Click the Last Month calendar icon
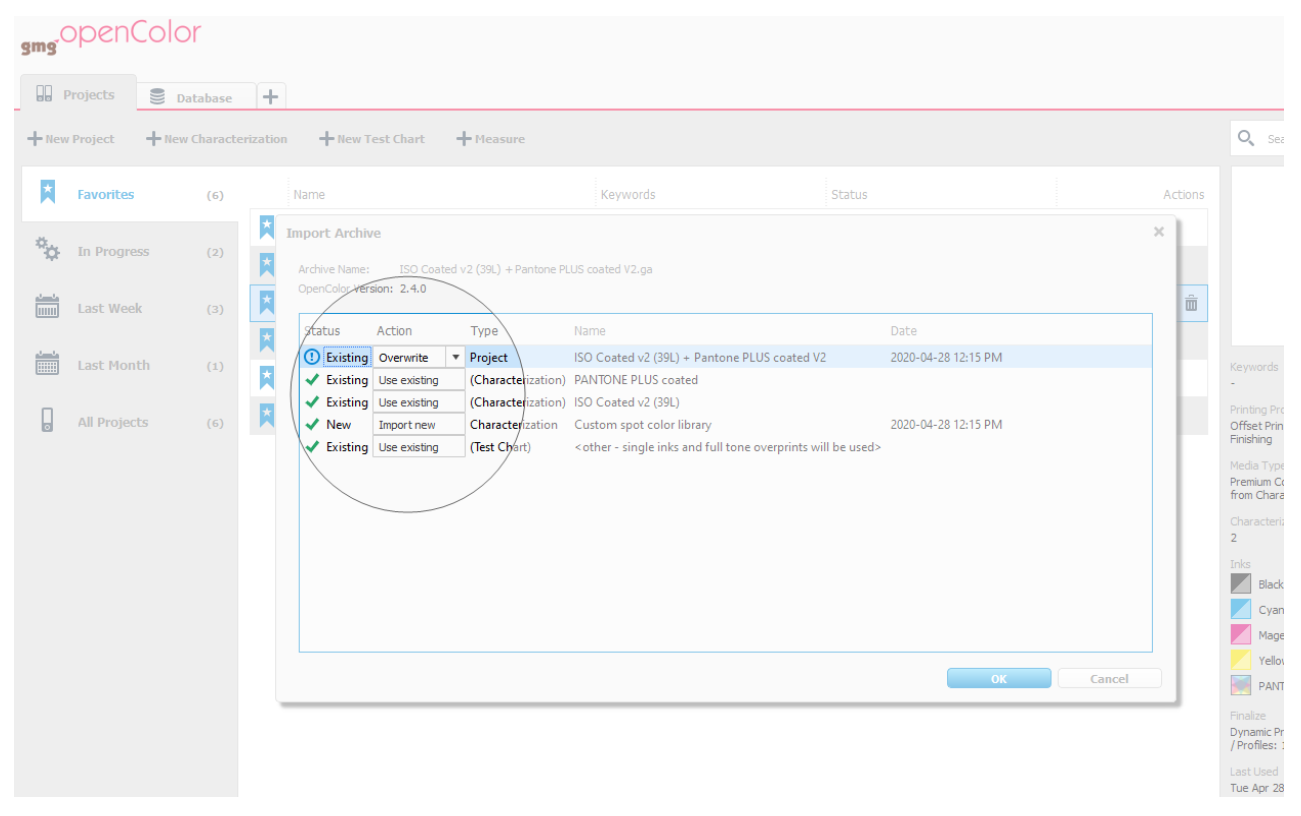 47,363
